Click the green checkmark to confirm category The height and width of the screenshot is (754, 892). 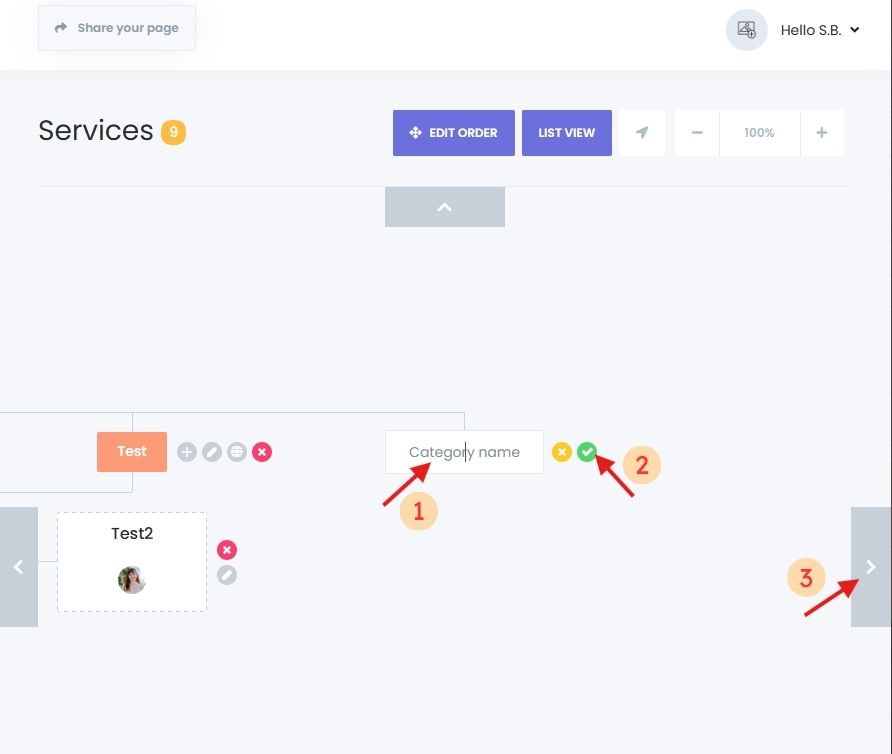click(x=586, y=452)
